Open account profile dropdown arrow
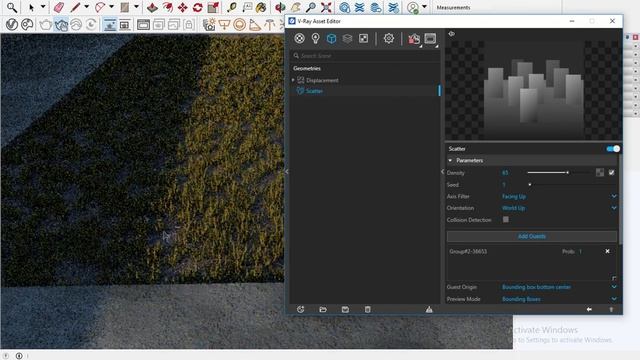Screen dimensions: 640x360 point(424,7)
